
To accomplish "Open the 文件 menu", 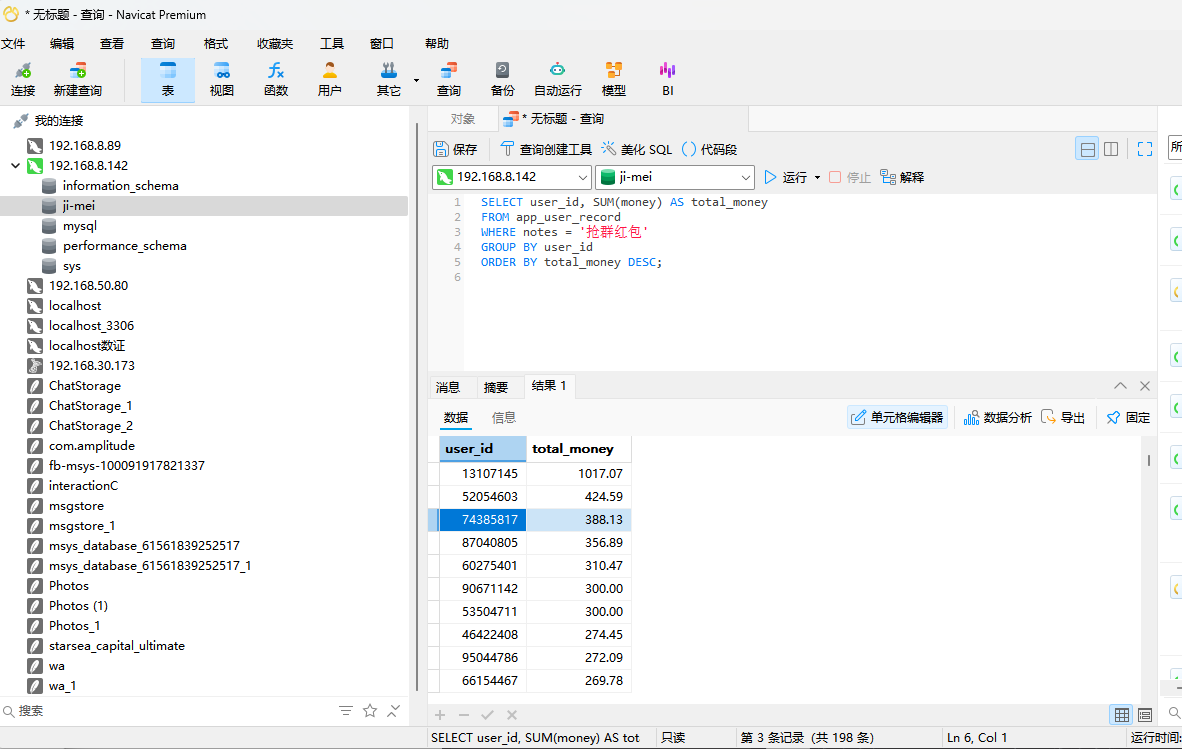I will click(13, 44).
